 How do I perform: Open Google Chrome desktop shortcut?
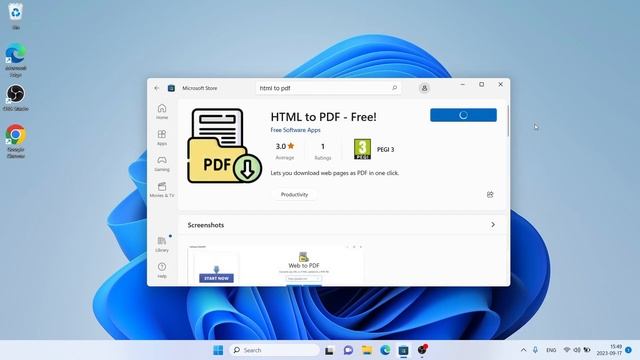coord(16,141)
